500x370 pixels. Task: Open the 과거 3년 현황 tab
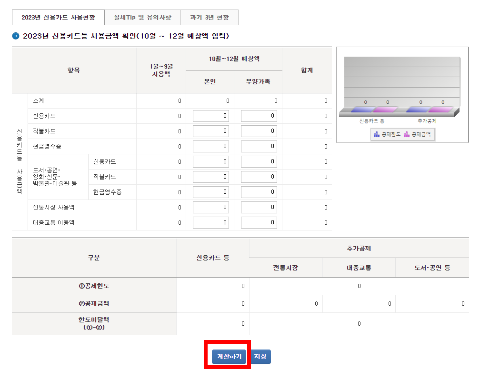(209, 17)
